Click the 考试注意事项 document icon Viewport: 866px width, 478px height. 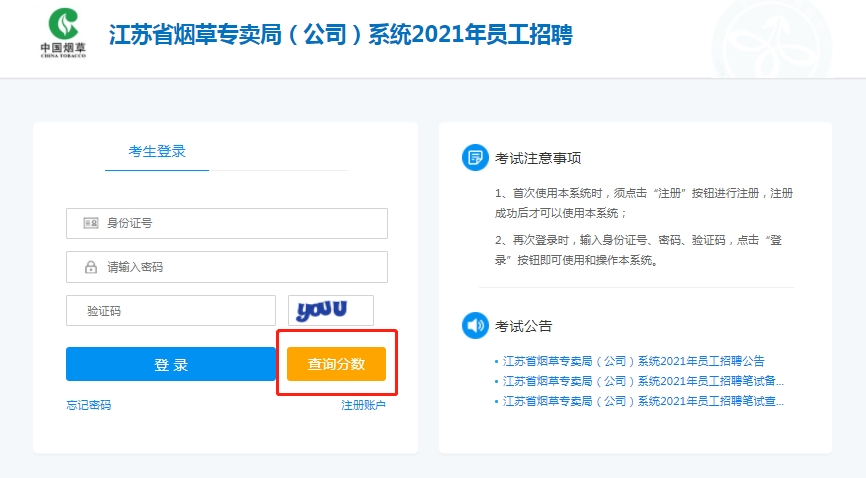475,158
